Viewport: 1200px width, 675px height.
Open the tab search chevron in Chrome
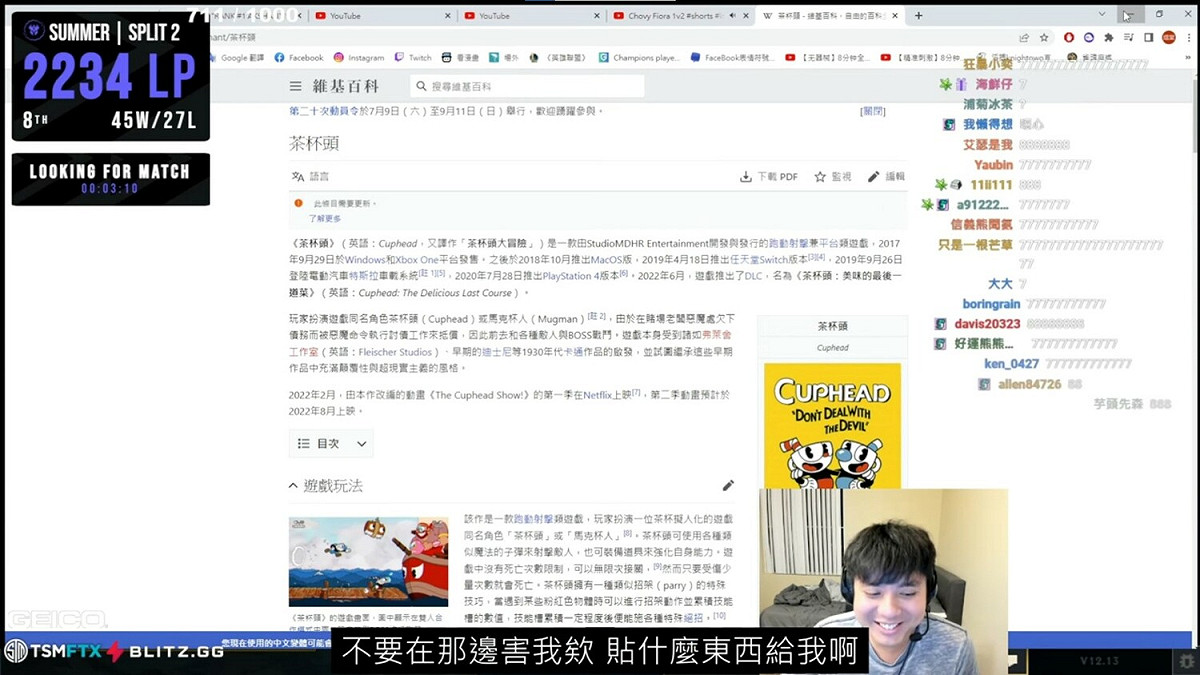(1102, 15)
